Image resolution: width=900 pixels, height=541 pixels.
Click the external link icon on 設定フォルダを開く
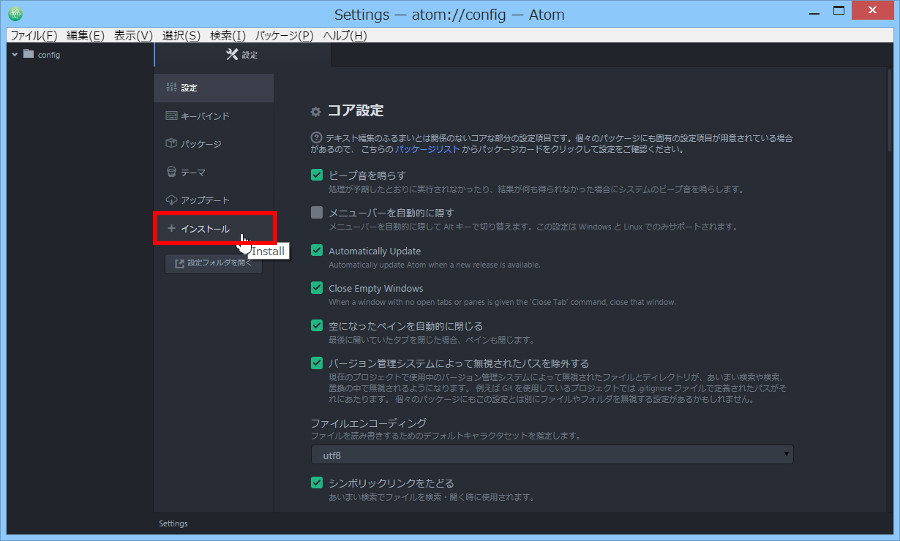pyautogui.click(x=179, y=263)
